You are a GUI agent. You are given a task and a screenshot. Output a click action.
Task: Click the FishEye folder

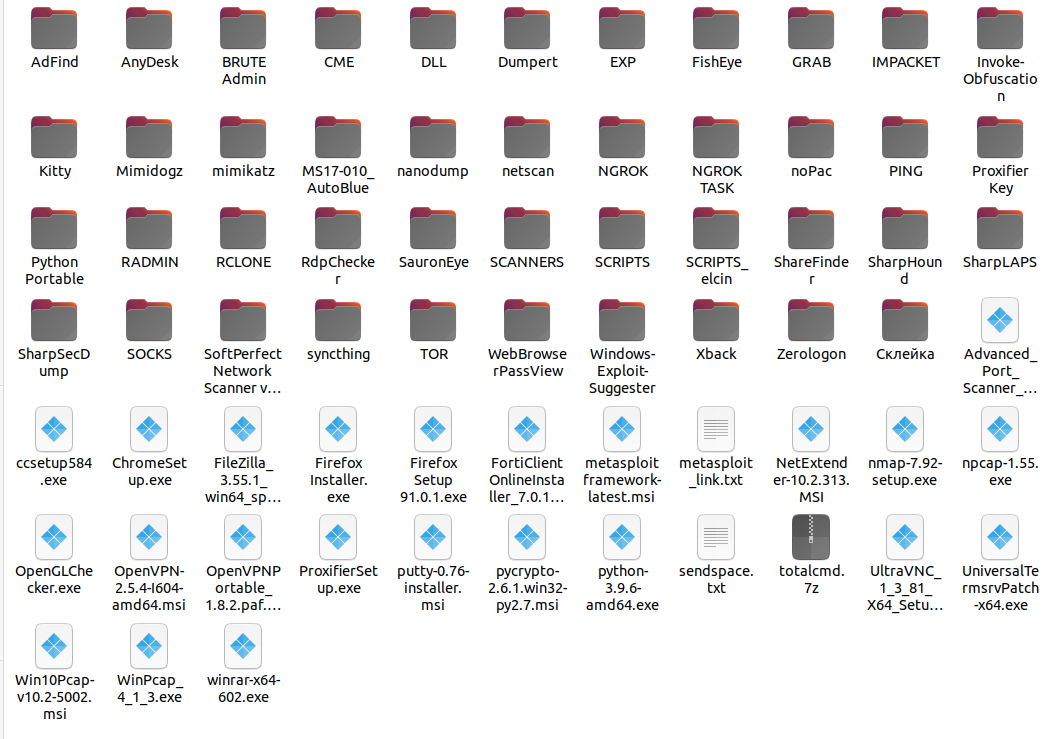tap(717, 29)
